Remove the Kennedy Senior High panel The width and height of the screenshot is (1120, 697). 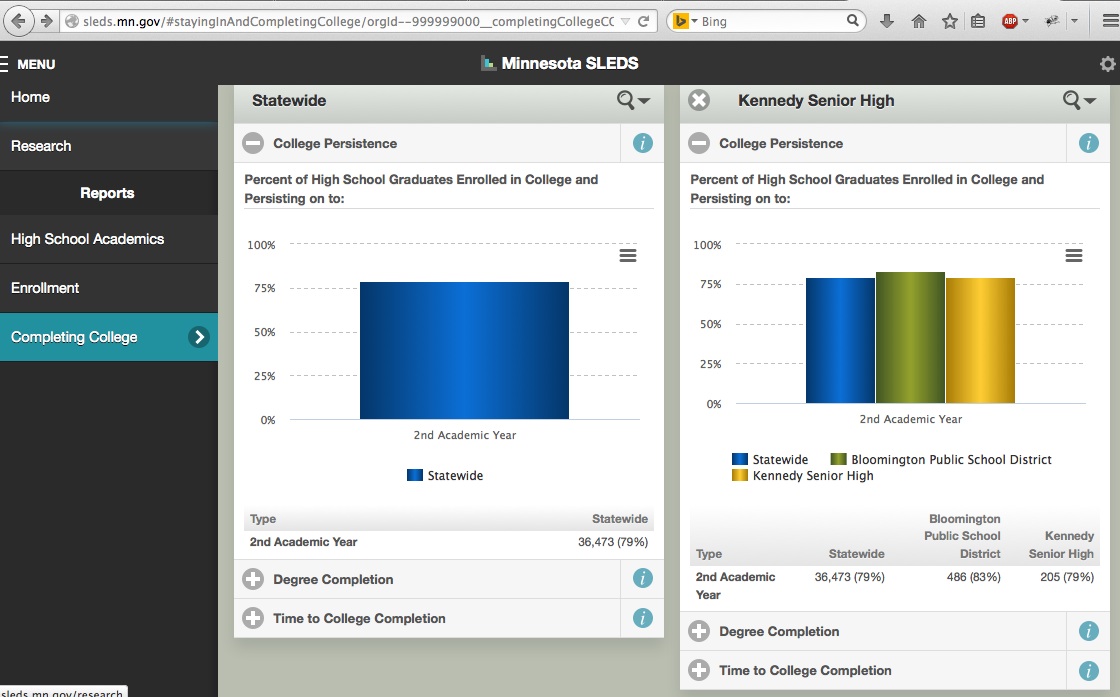click(699, 101)
